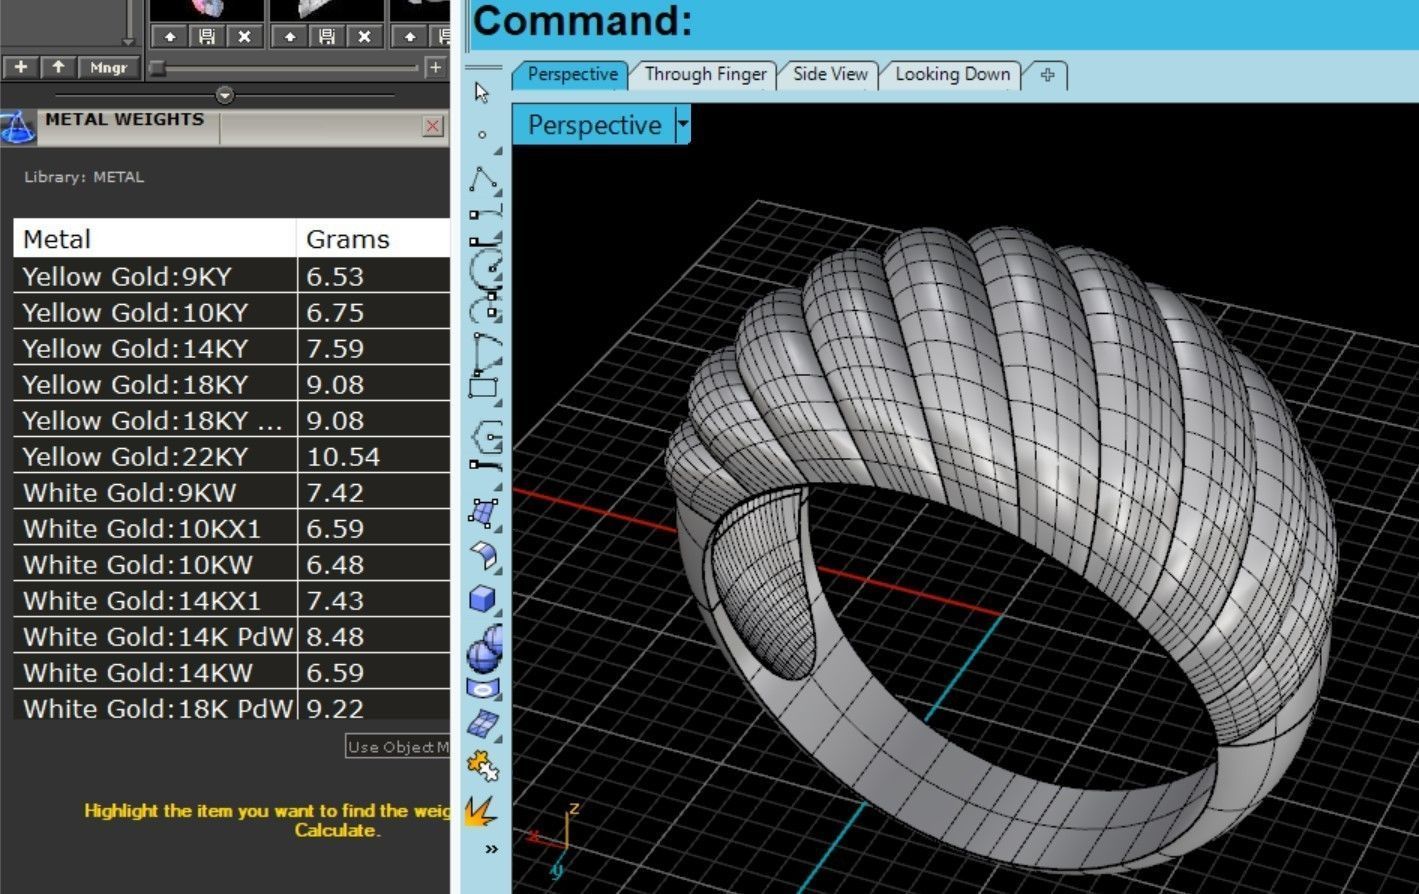The image size is (1419, 894).
Task: Open the Boolean union spheres tool
Action: (484, 649)
